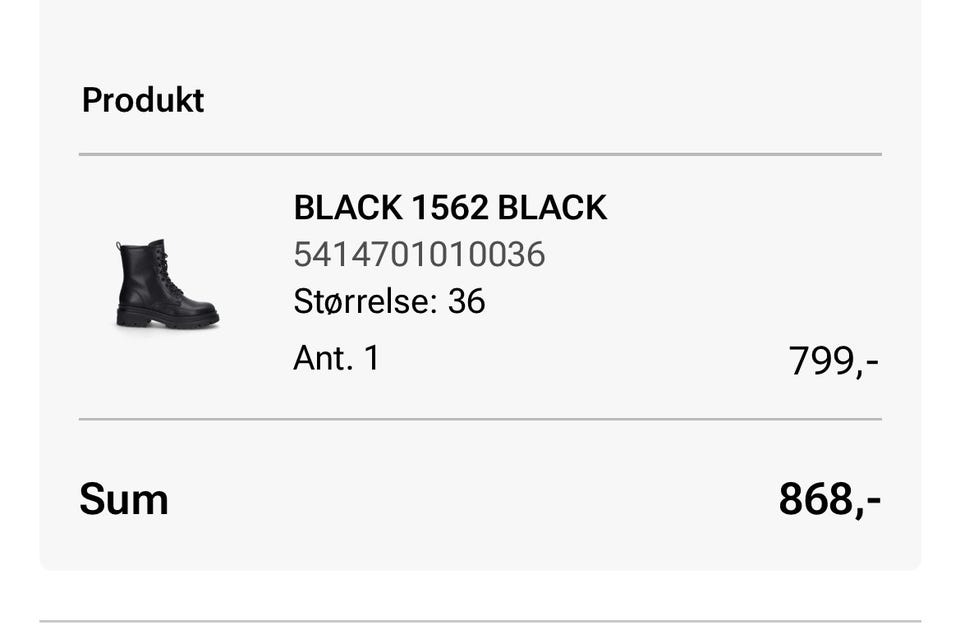Click the item price 799,-
This screenshot has height=634, width=960.
833,360
